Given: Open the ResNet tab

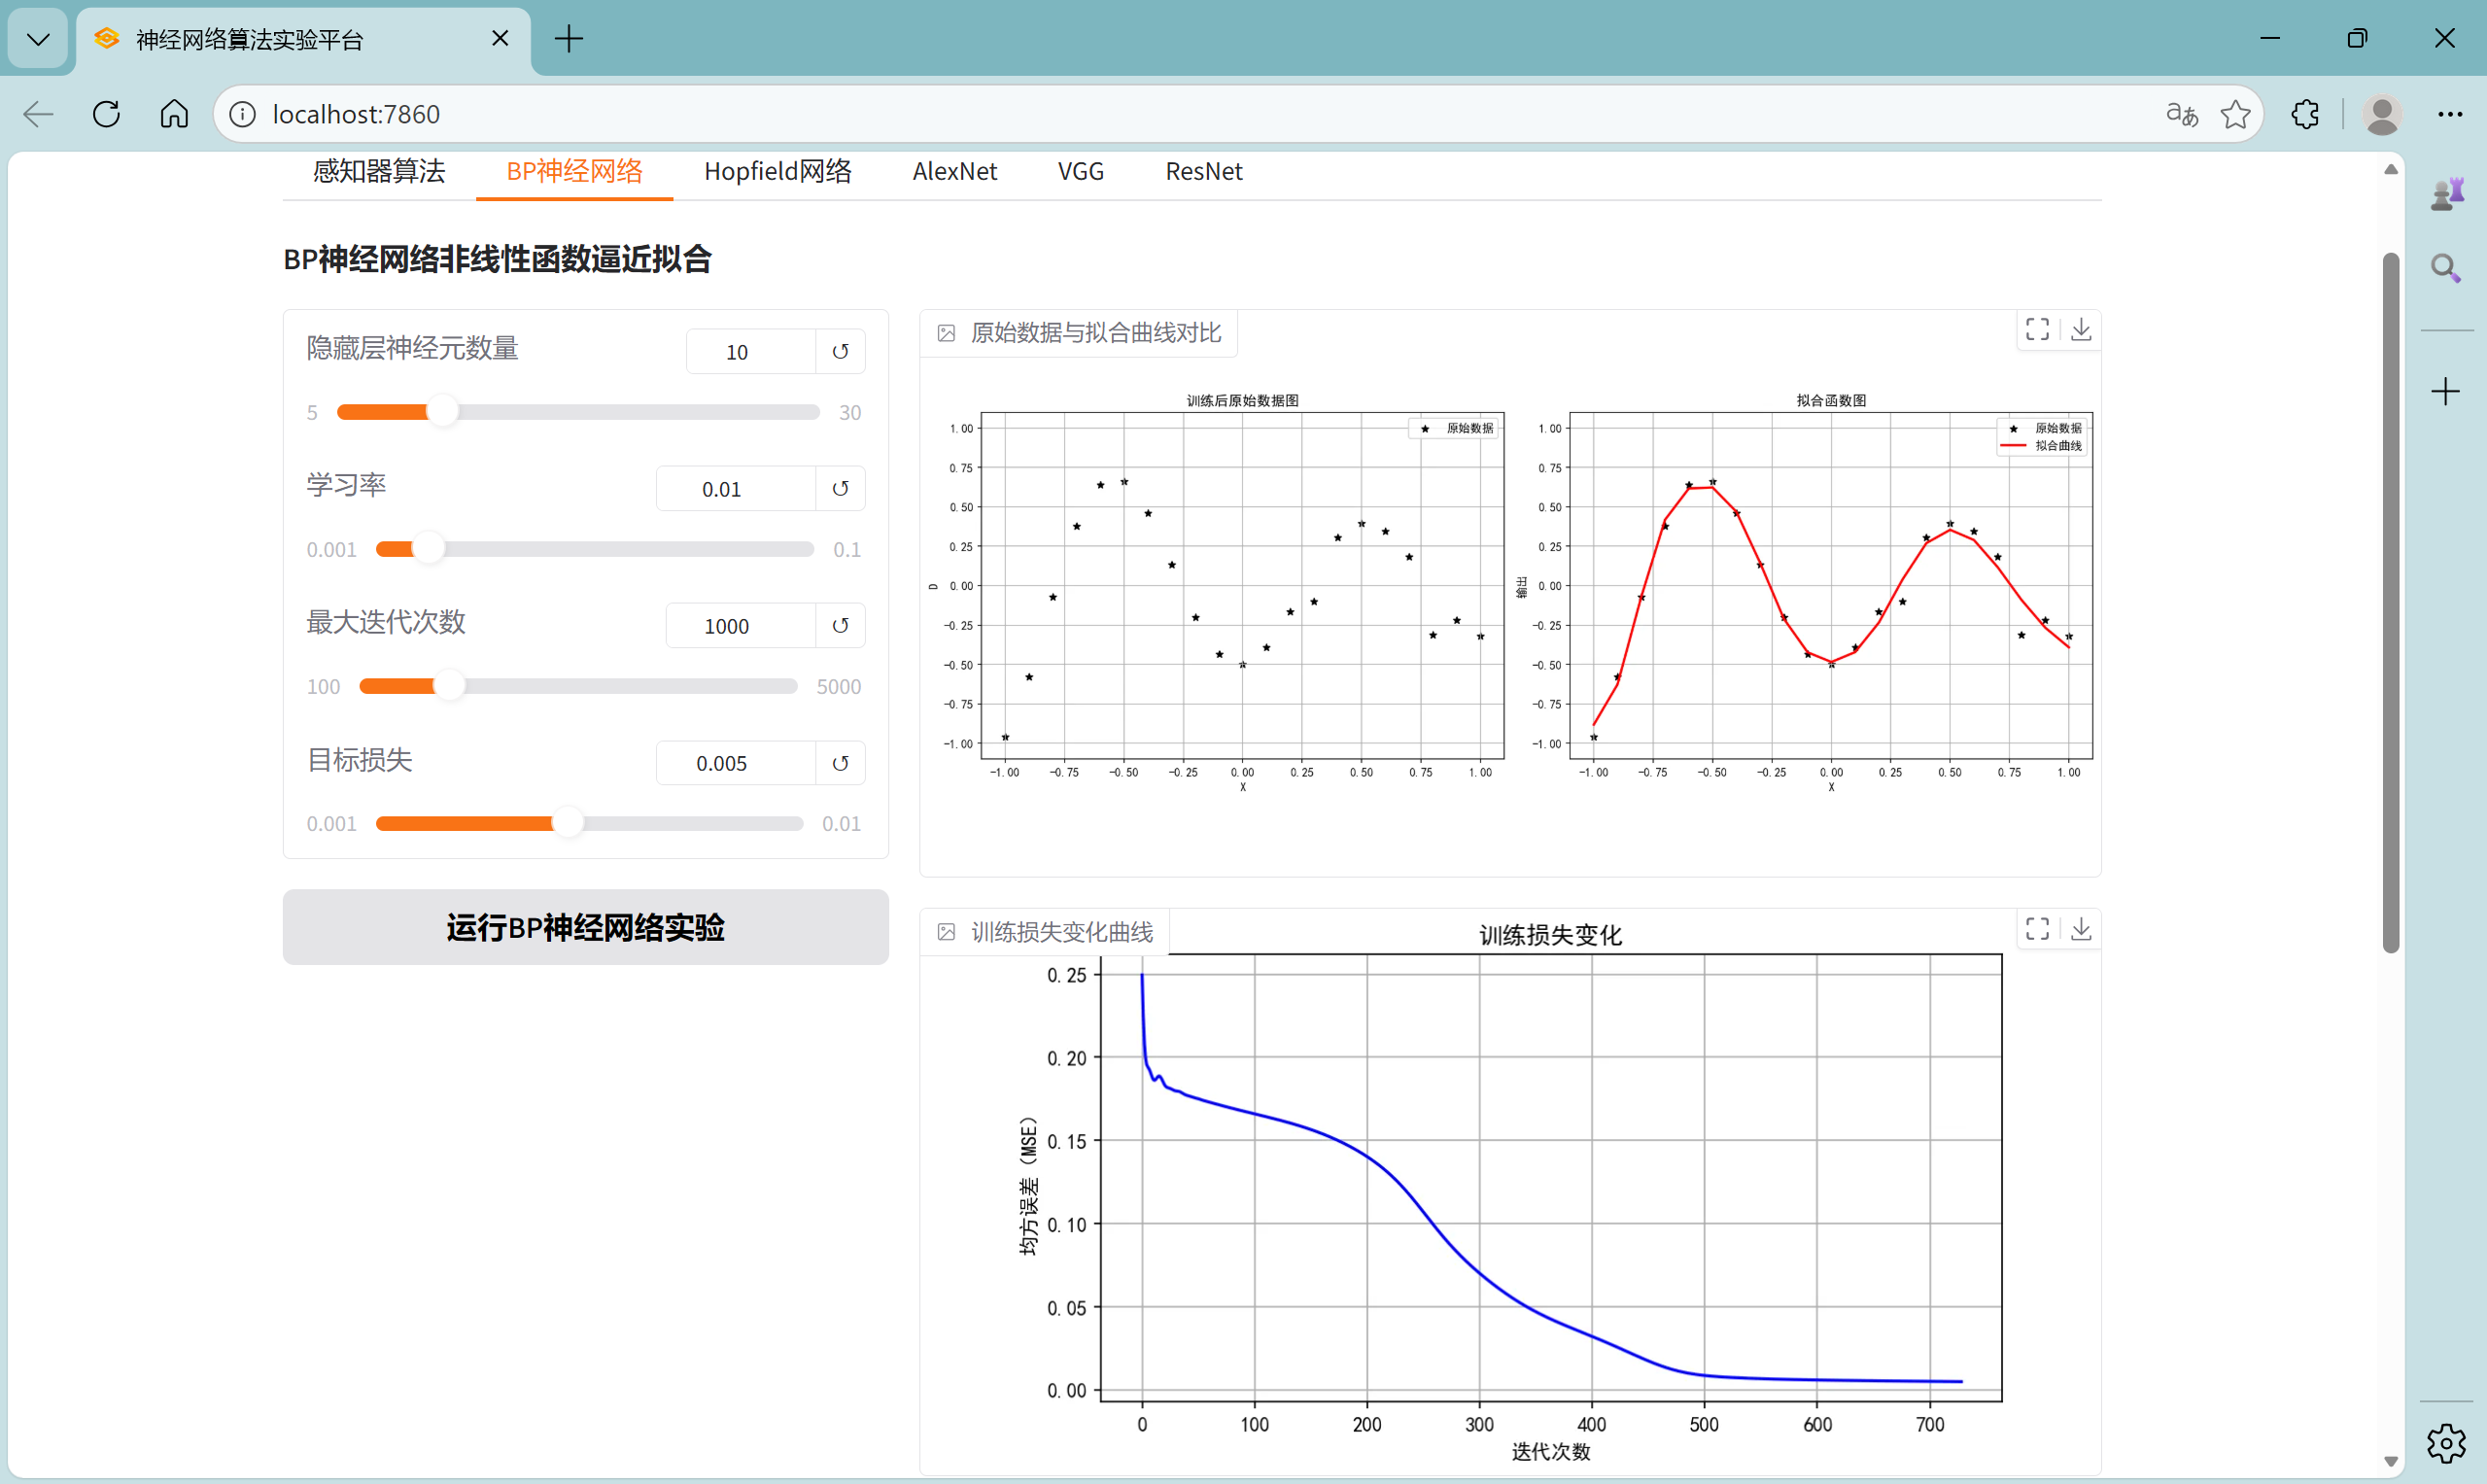Looking at the screenshot, I should [x=1203, y=171].
